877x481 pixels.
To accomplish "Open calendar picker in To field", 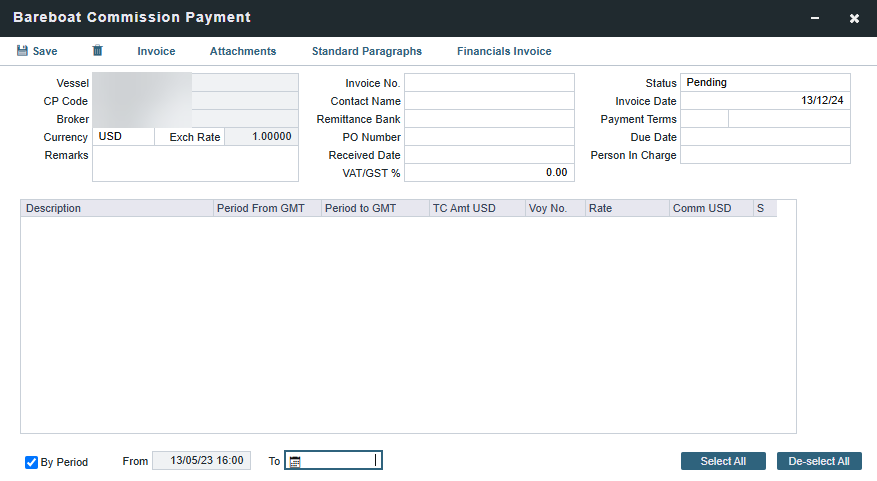I will pos(295,461).
